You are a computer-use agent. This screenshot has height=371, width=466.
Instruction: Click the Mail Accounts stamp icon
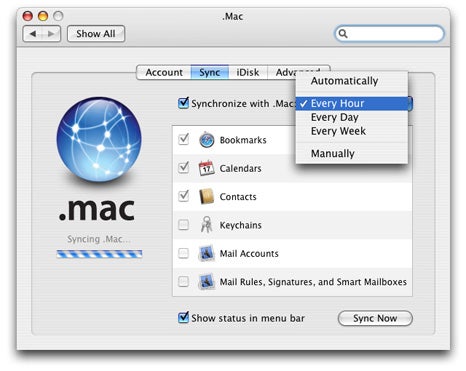[206, 253]
